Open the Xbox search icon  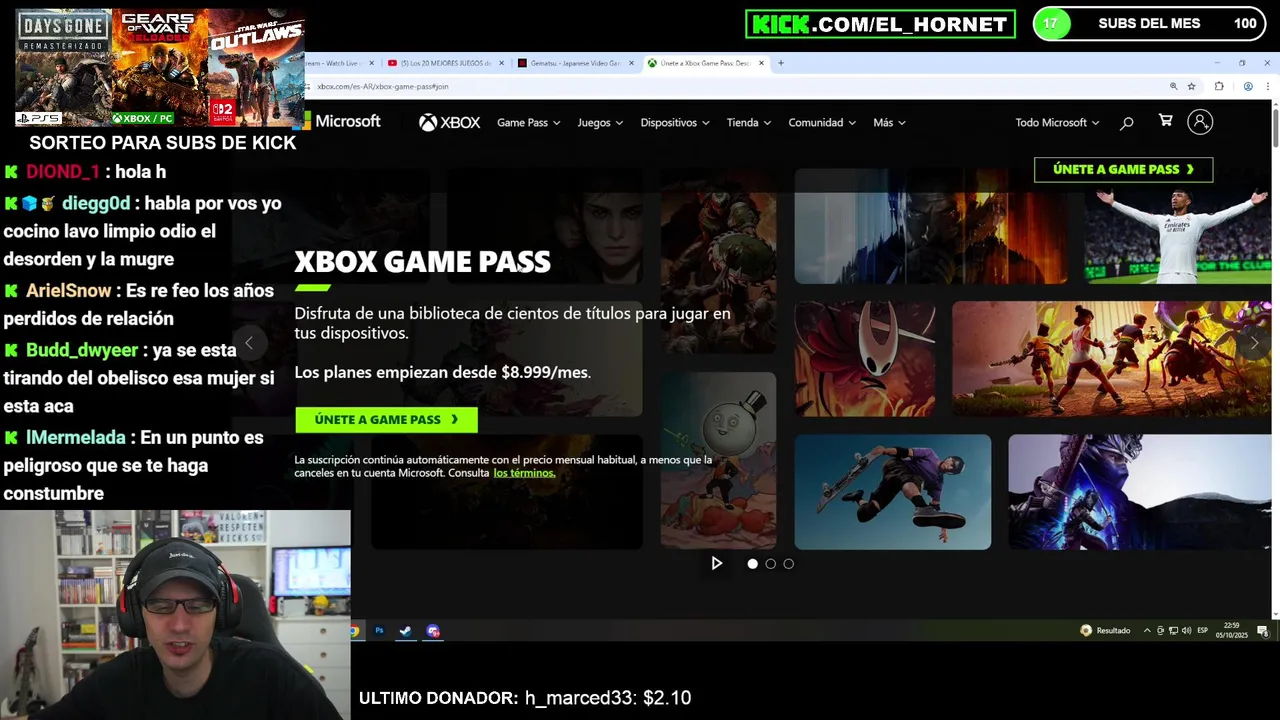[x=1127, y=123]
